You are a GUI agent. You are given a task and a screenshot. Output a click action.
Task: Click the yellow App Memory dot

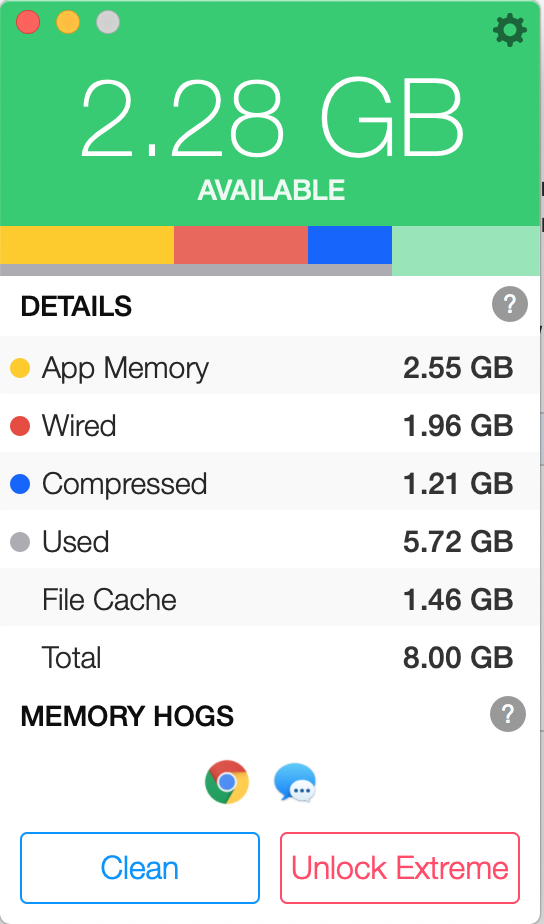20,368
